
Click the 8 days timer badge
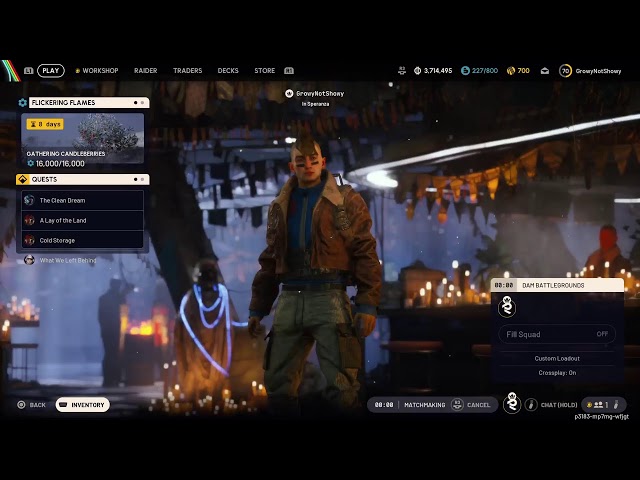point(45,124)
